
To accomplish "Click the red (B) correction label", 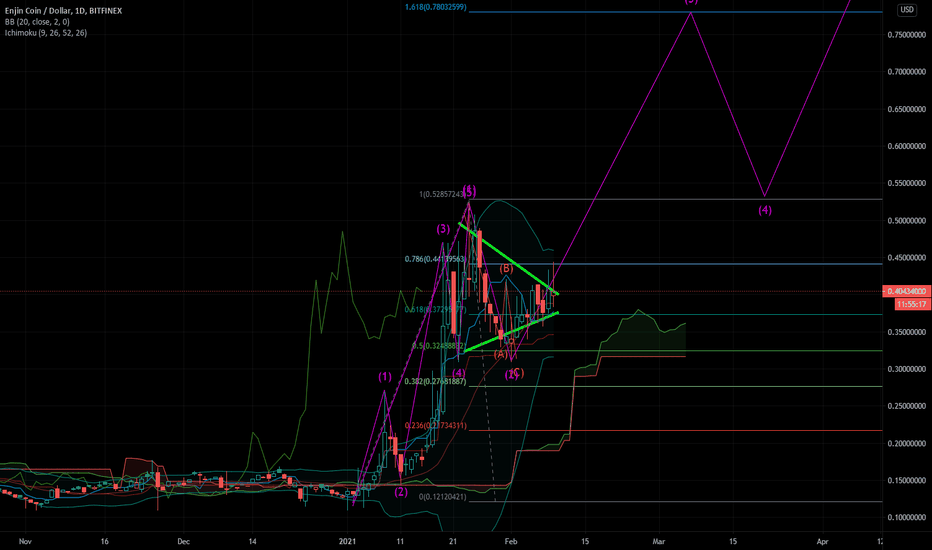I will (x=506, y=268).
